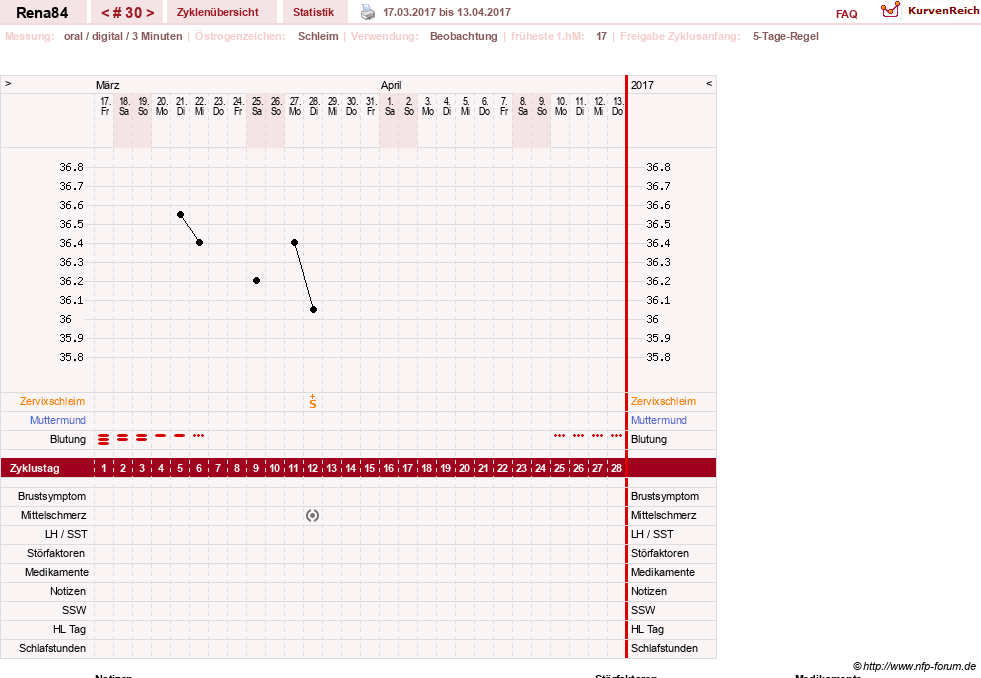Click the left Brustsymptom row label
The image size is (981, 678).
[x=52, y=497]
